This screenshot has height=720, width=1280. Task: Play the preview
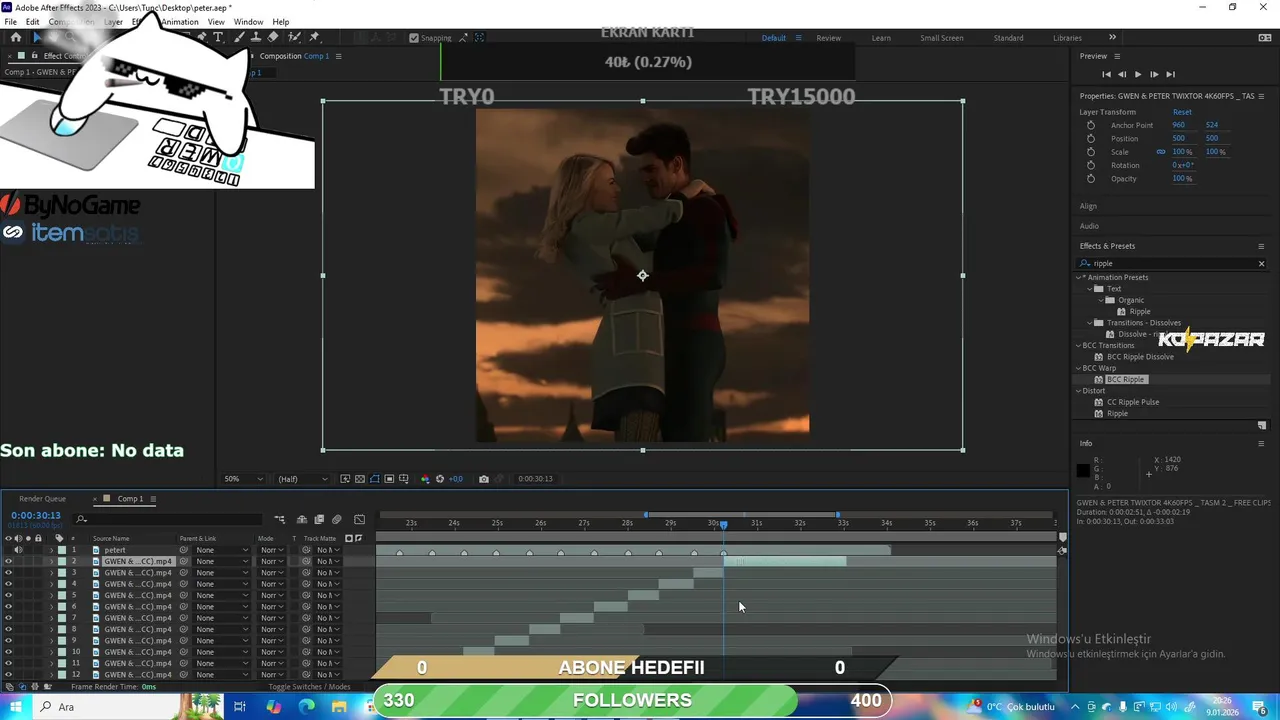coord(1137,74)
